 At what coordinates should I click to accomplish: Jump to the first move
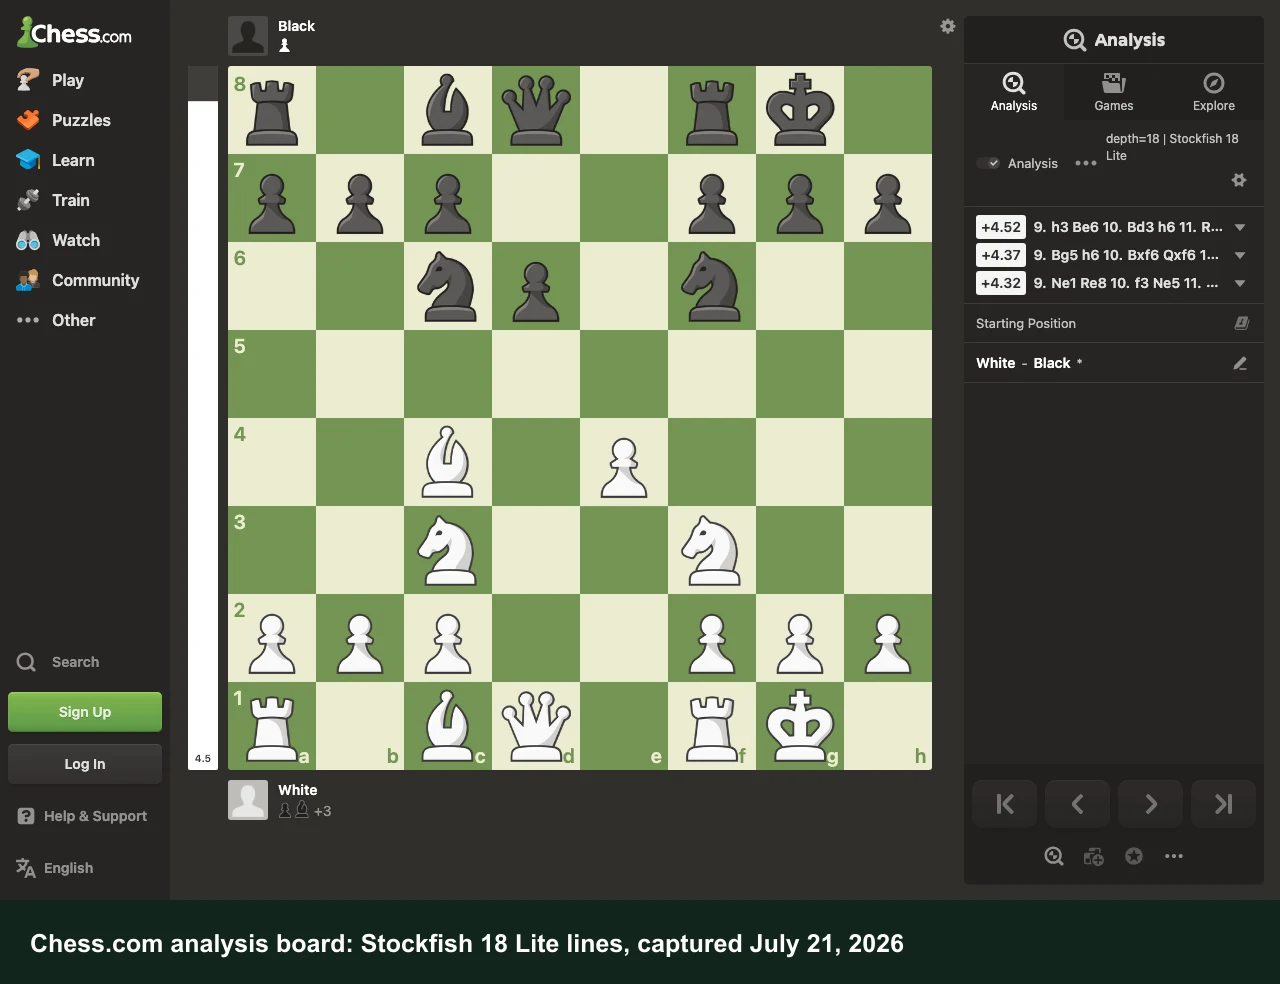[1005, 804]
